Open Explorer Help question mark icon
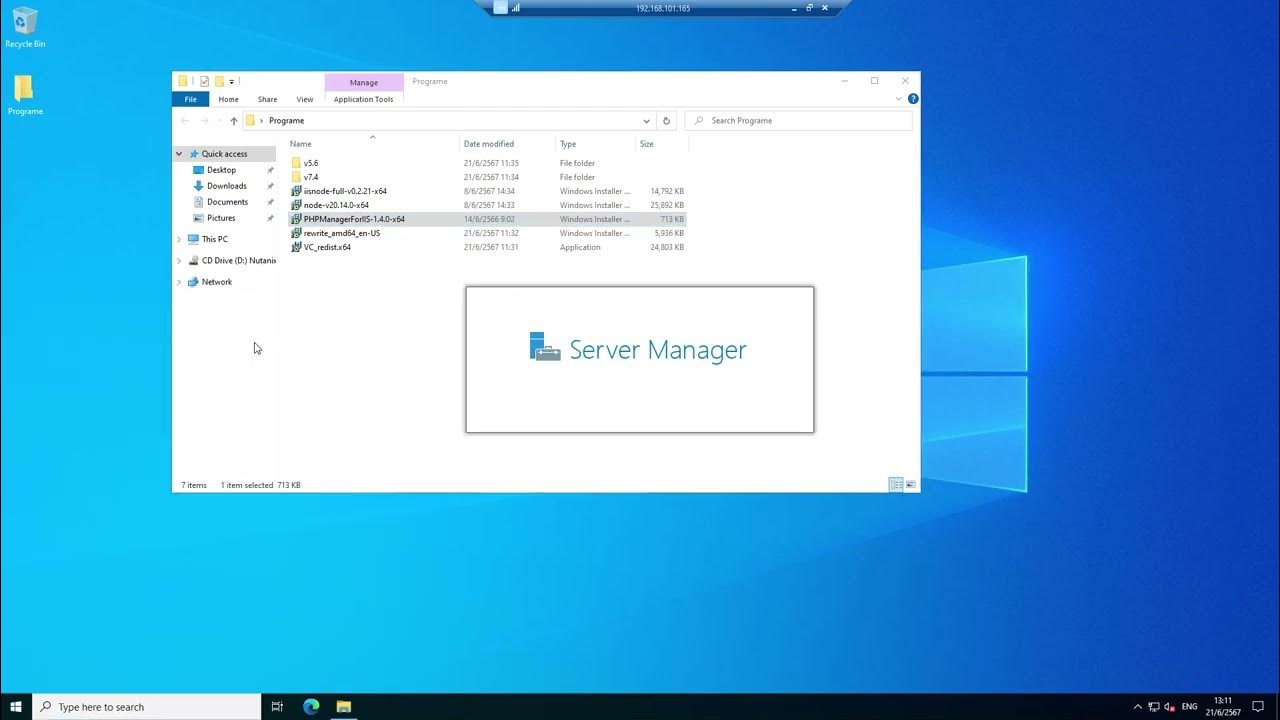Viewport: 1280px width, 720px height. pos(913,99)
